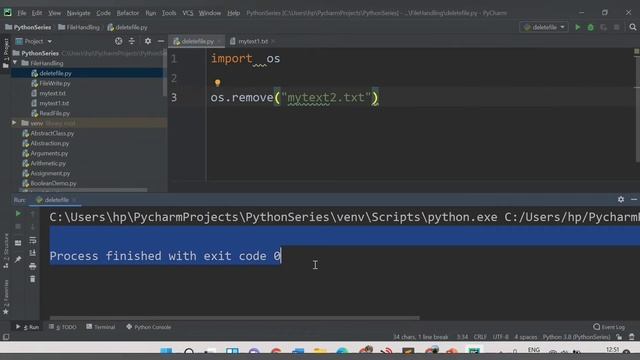Show the intention light bulb actions on line 2
640x360 pixels.
(x=218, y=83)
